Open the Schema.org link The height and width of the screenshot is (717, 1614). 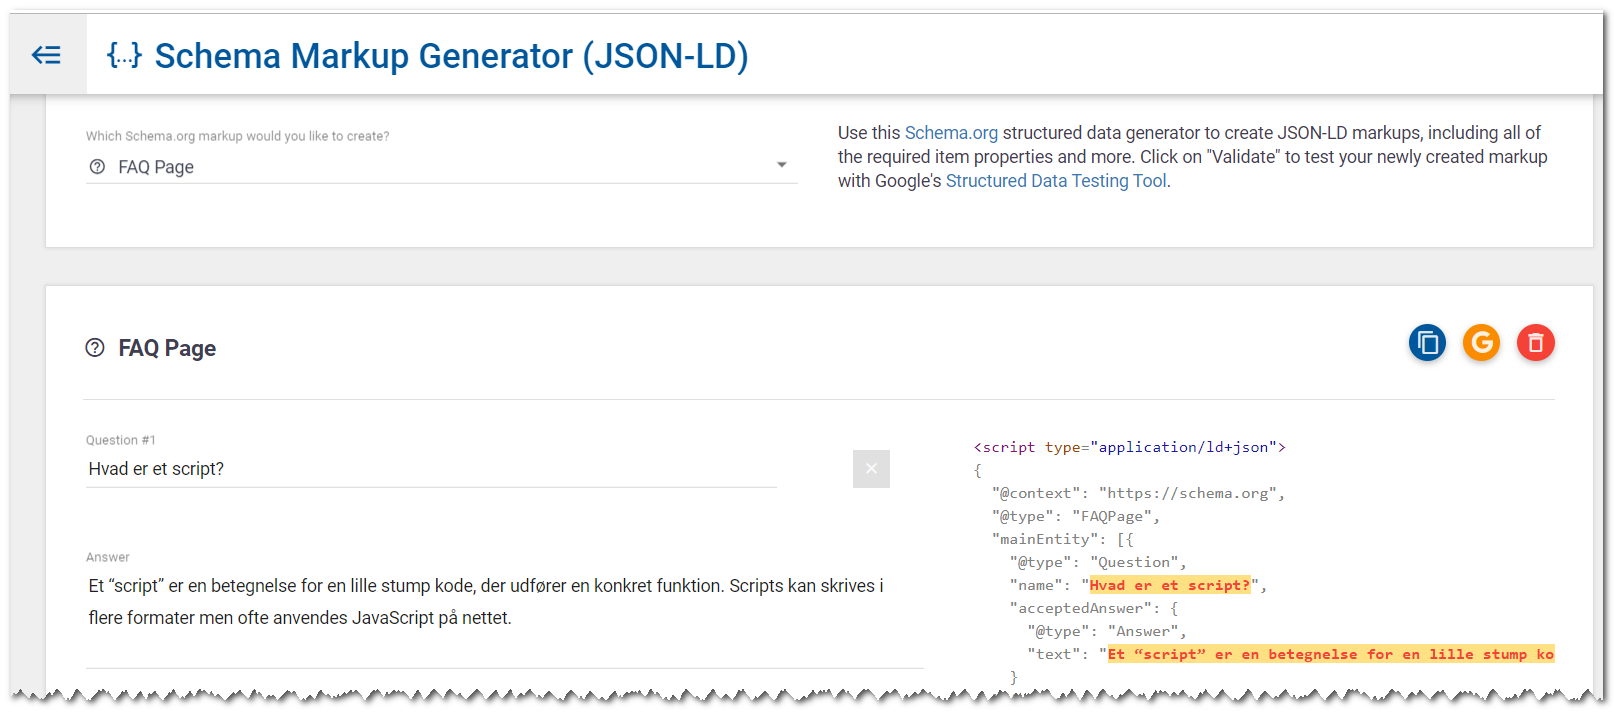pos(951,133)
